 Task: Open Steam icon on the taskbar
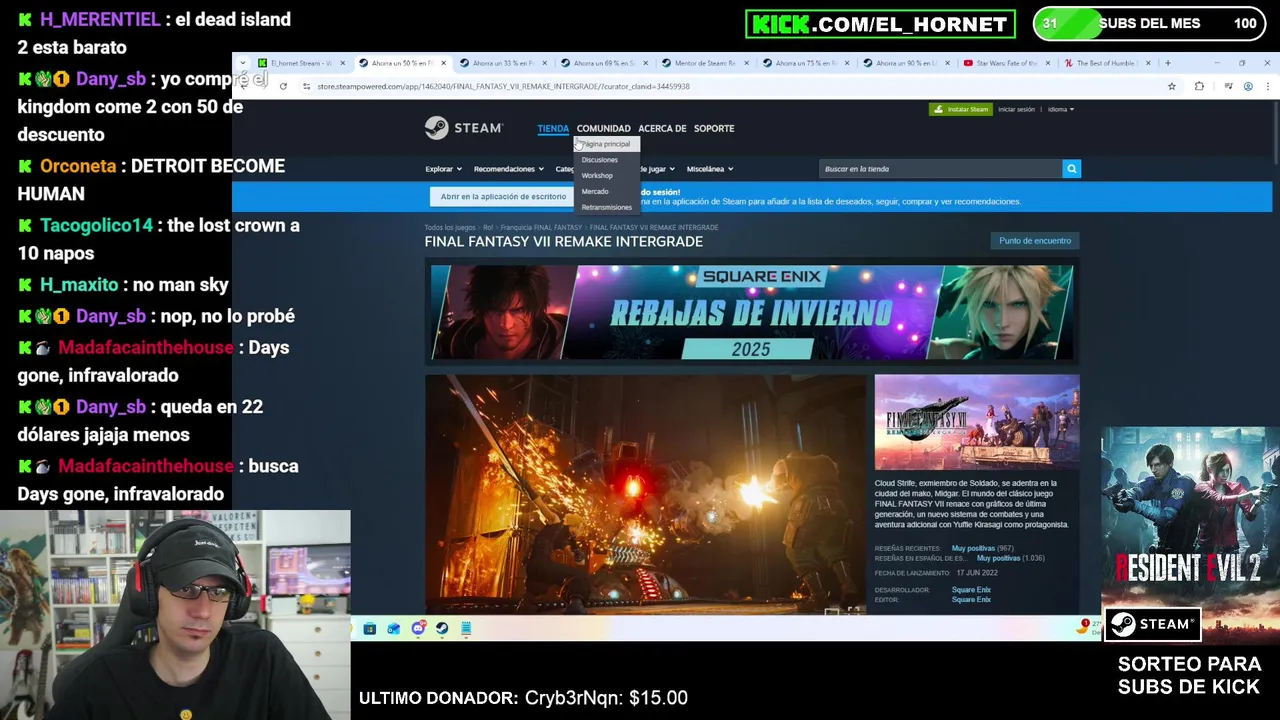point(442,629)
